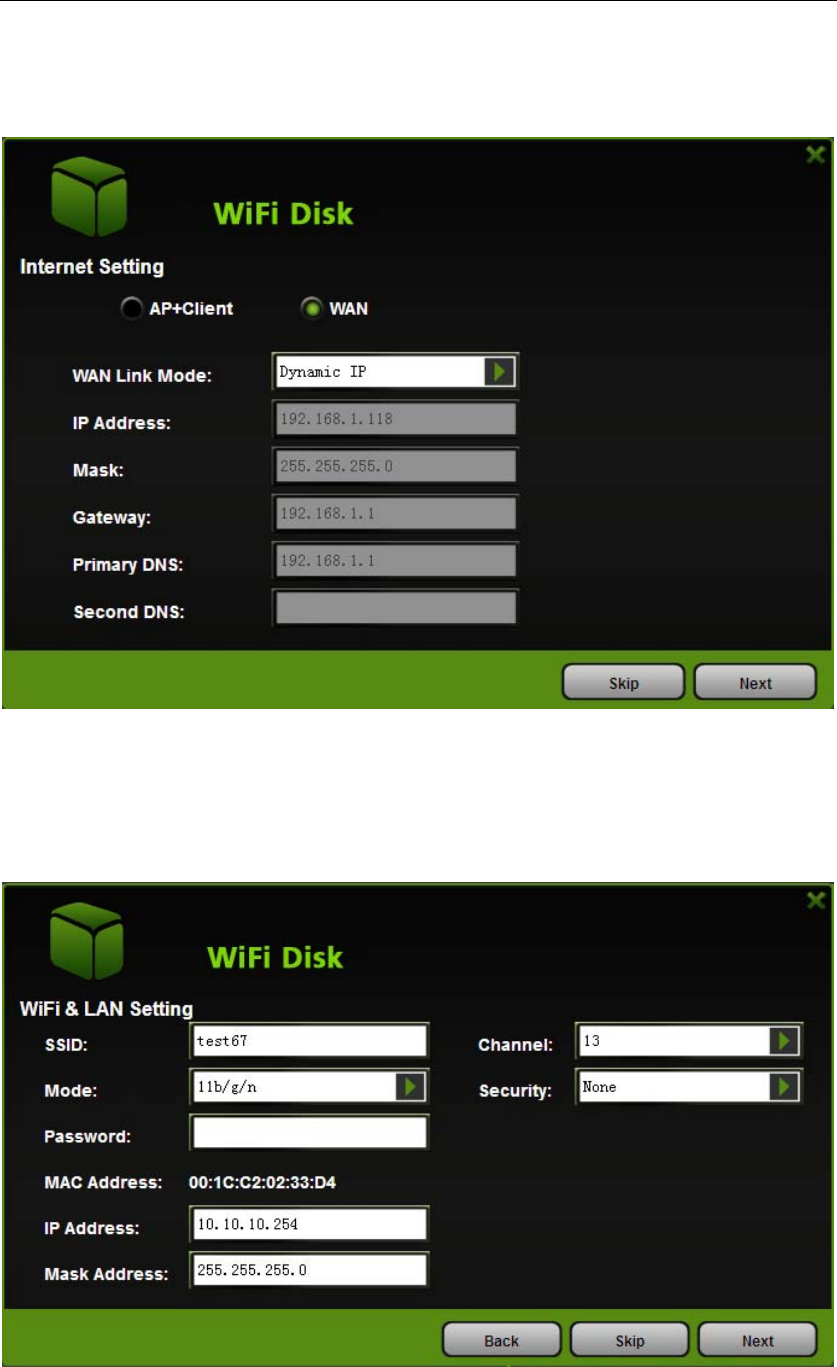Select the WAN radio button
Screen dimensions: 837x1367
click(310, 309)
